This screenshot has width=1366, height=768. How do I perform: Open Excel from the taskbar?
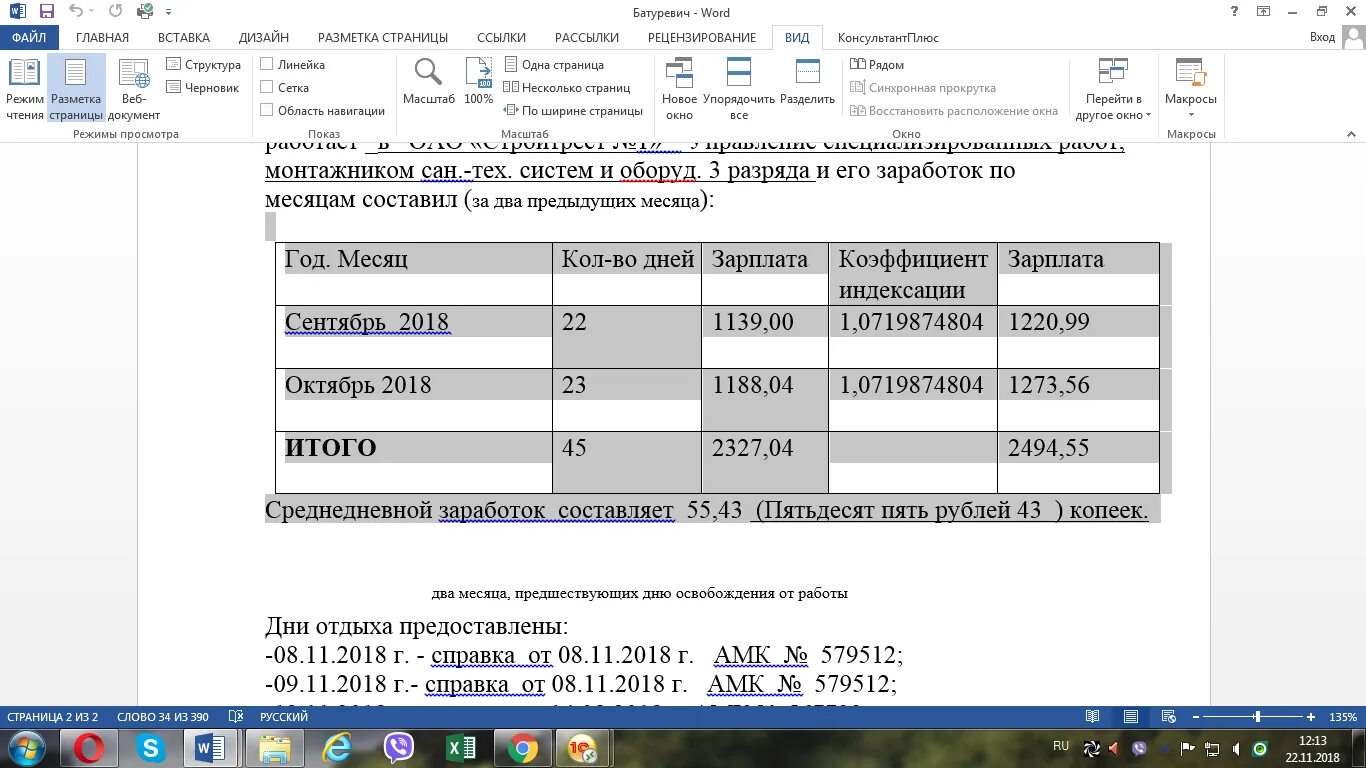click(x=461, y=748)
